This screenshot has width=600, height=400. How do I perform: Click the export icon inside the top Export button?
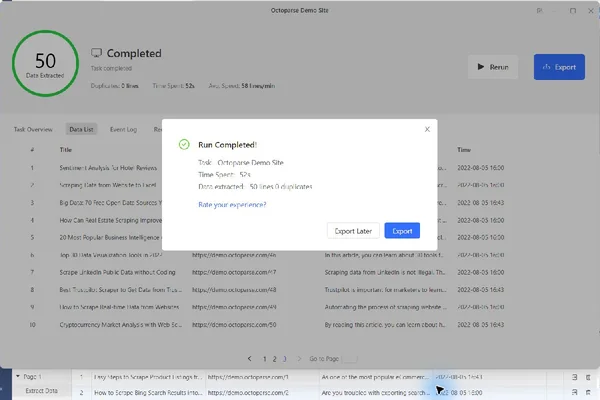546,67
